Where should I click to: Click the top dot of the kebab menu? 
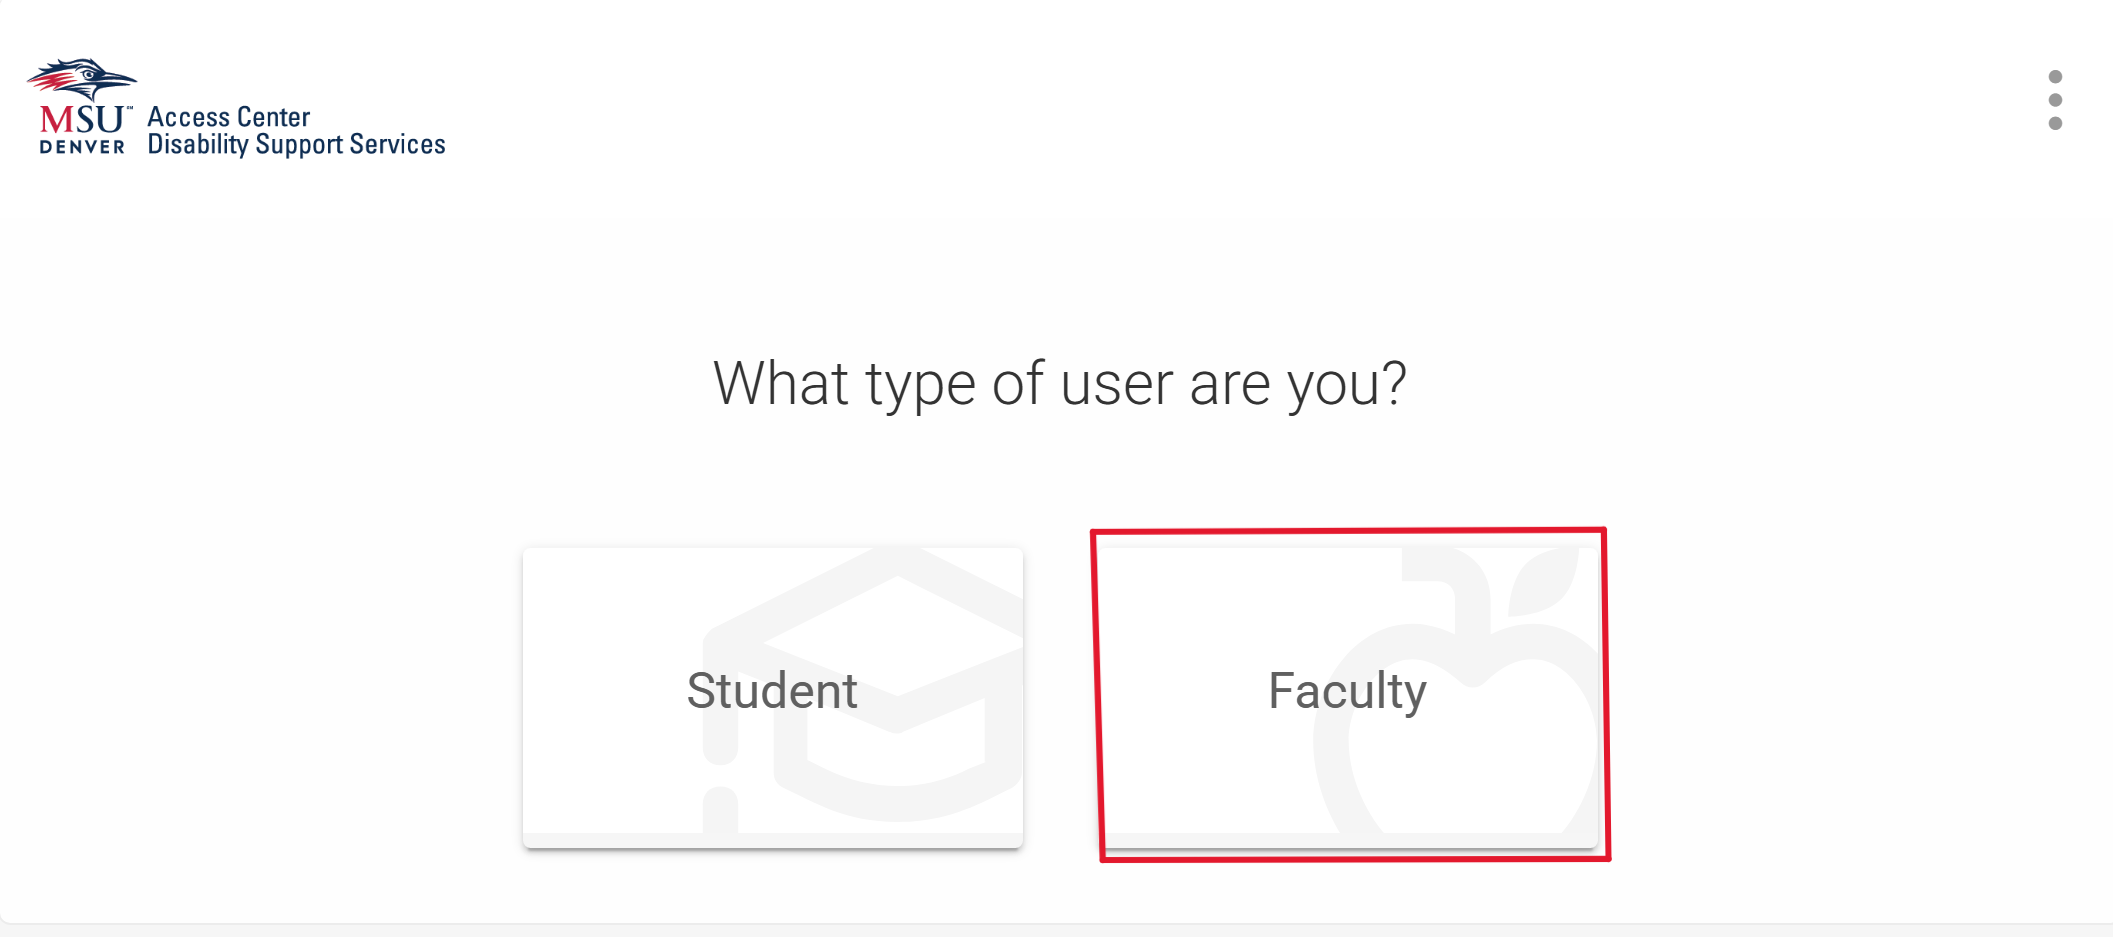point(2055,77)
